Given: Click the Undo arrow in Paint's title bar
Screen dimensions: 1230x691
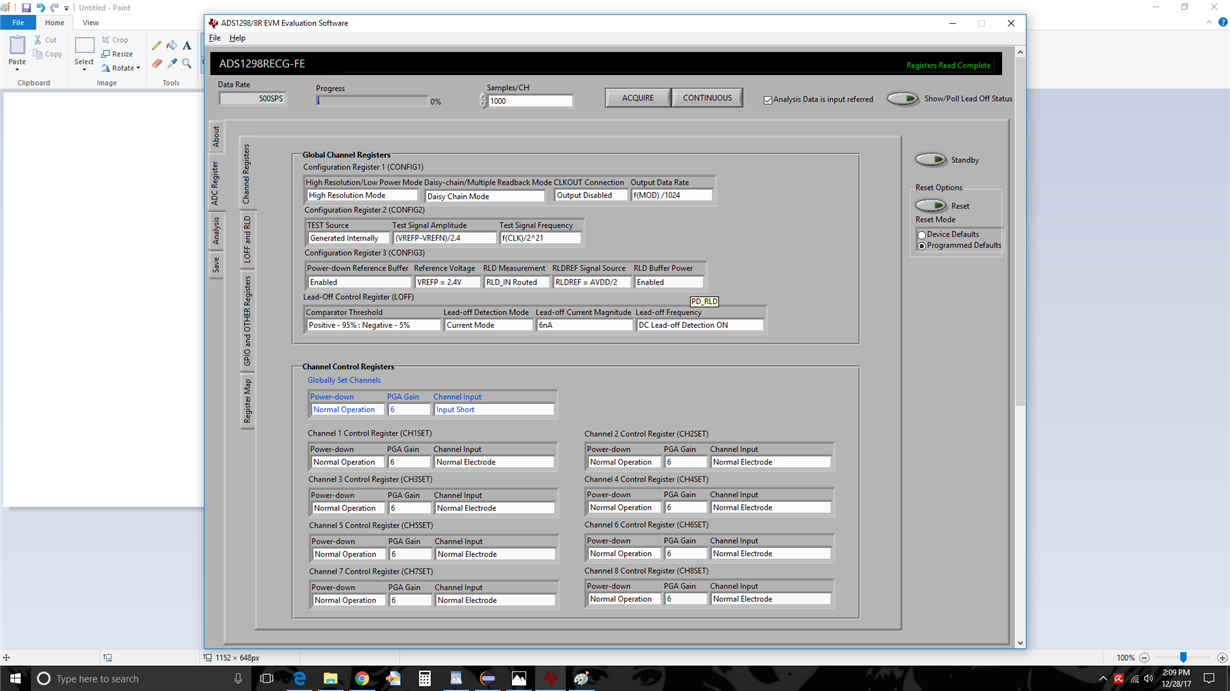Looking at the screenshot, I should pyautogui.click(x=41, y=7).
